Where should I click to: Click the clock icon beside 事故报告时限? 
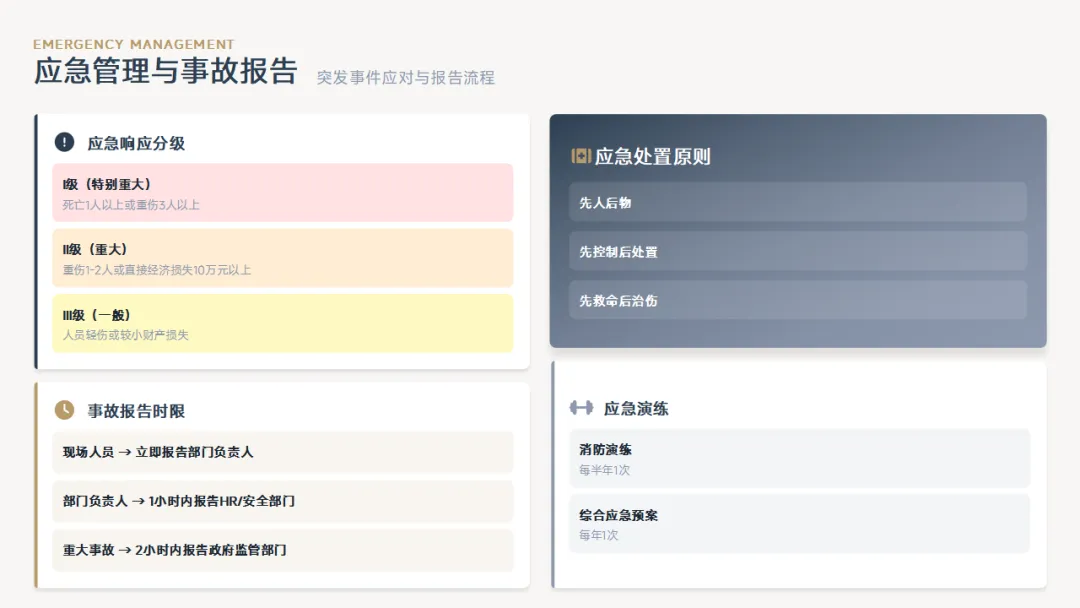64,410
